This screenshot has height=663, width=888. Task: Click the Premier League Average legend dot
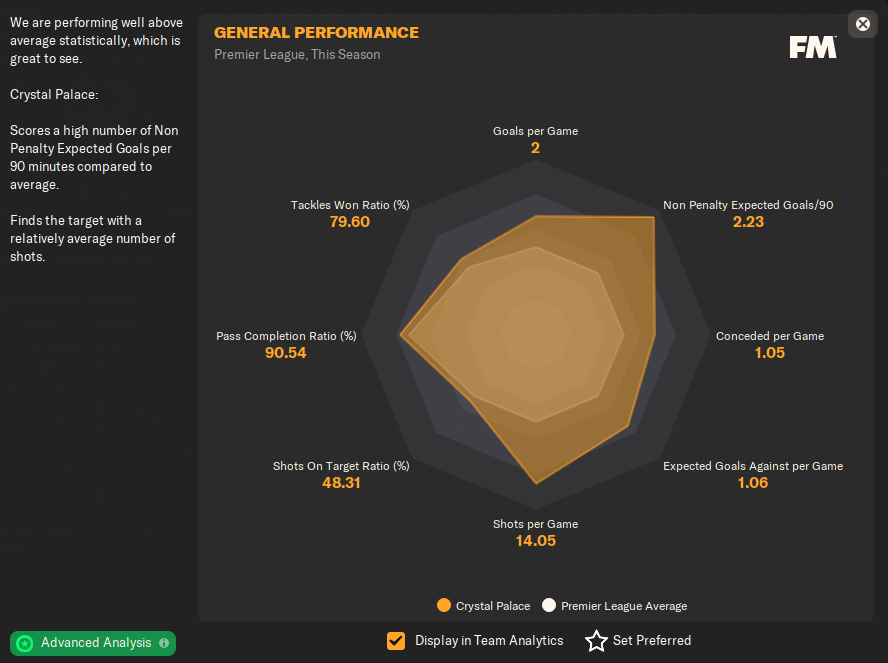tap(549, 605)
